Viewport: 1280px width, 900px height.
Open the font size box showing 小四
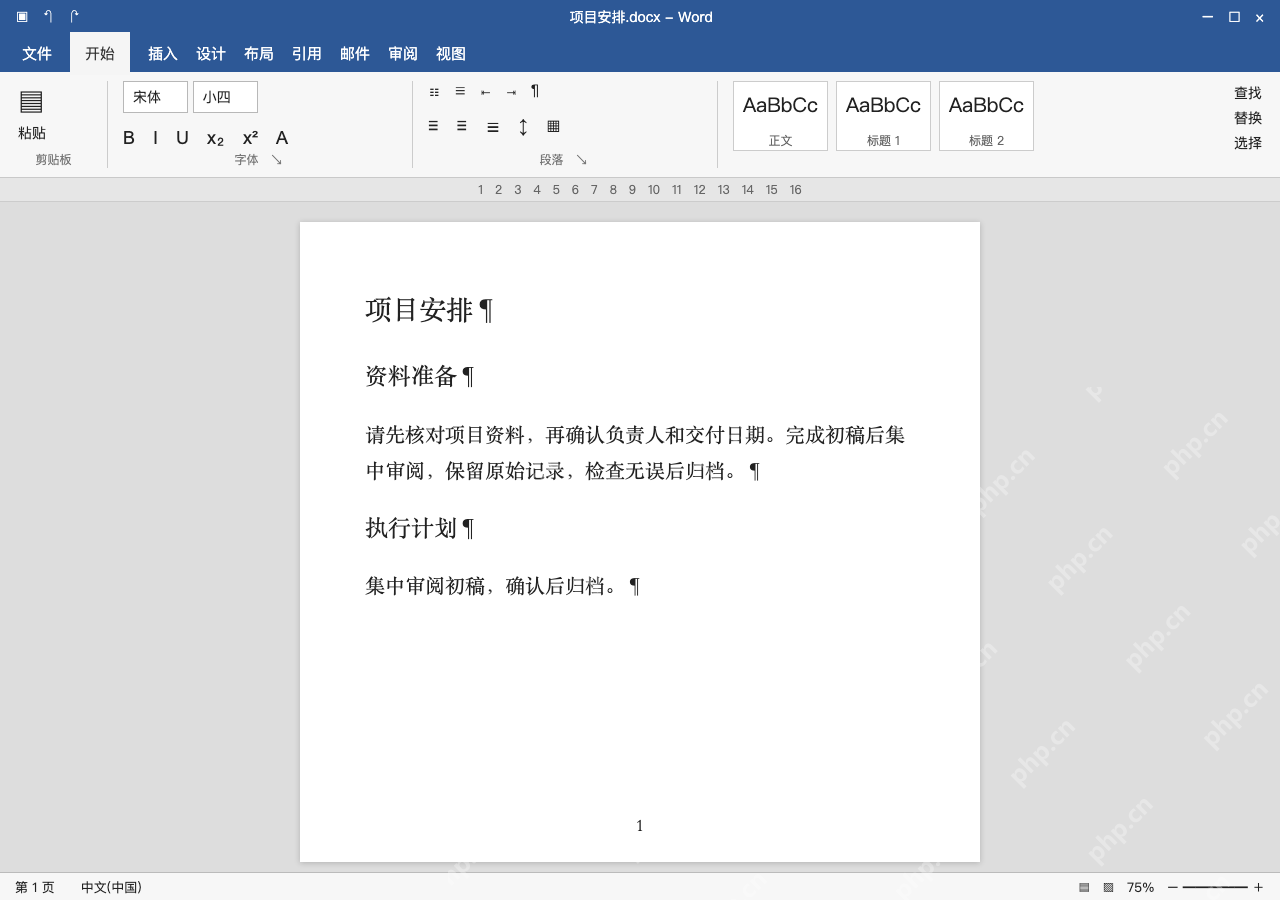[225, 97]
